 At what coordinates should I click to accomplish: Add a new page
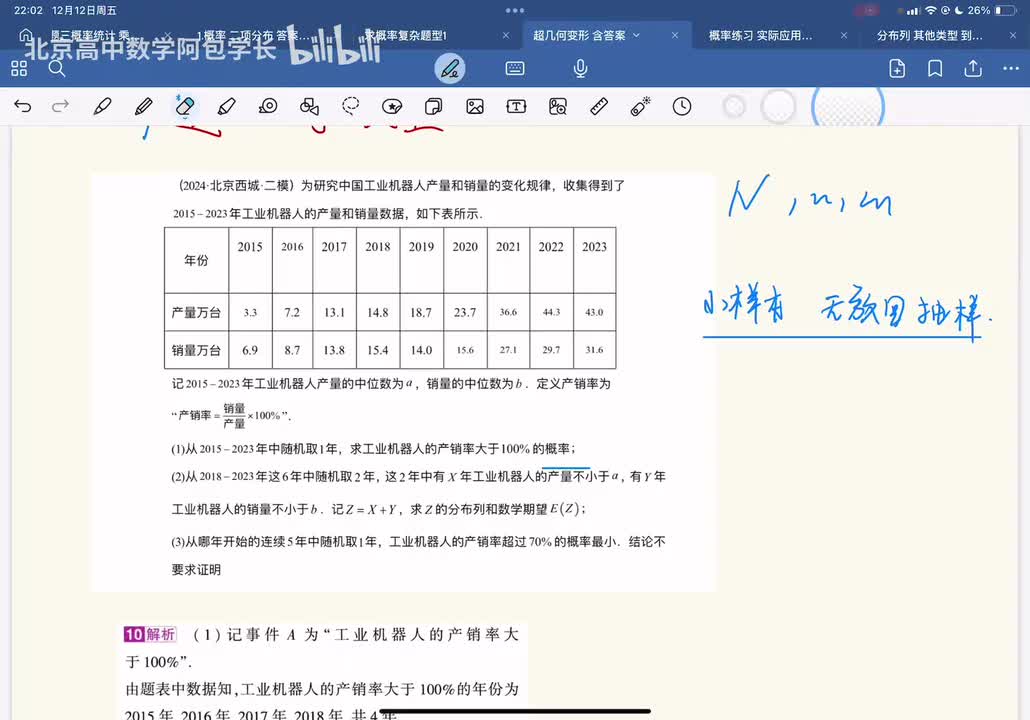897,68
